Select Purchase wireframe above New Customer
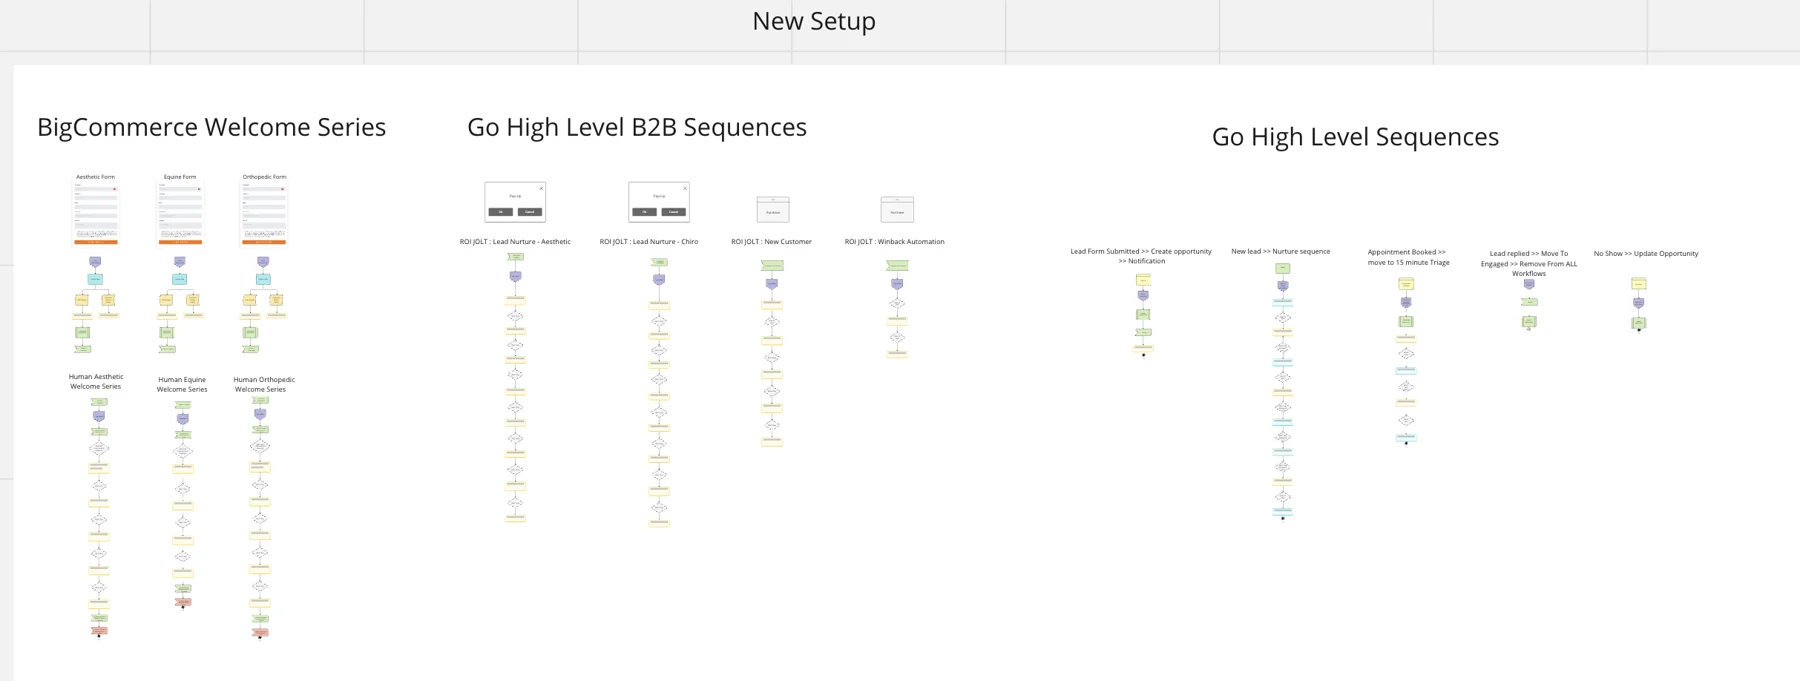 pos(773,209)
